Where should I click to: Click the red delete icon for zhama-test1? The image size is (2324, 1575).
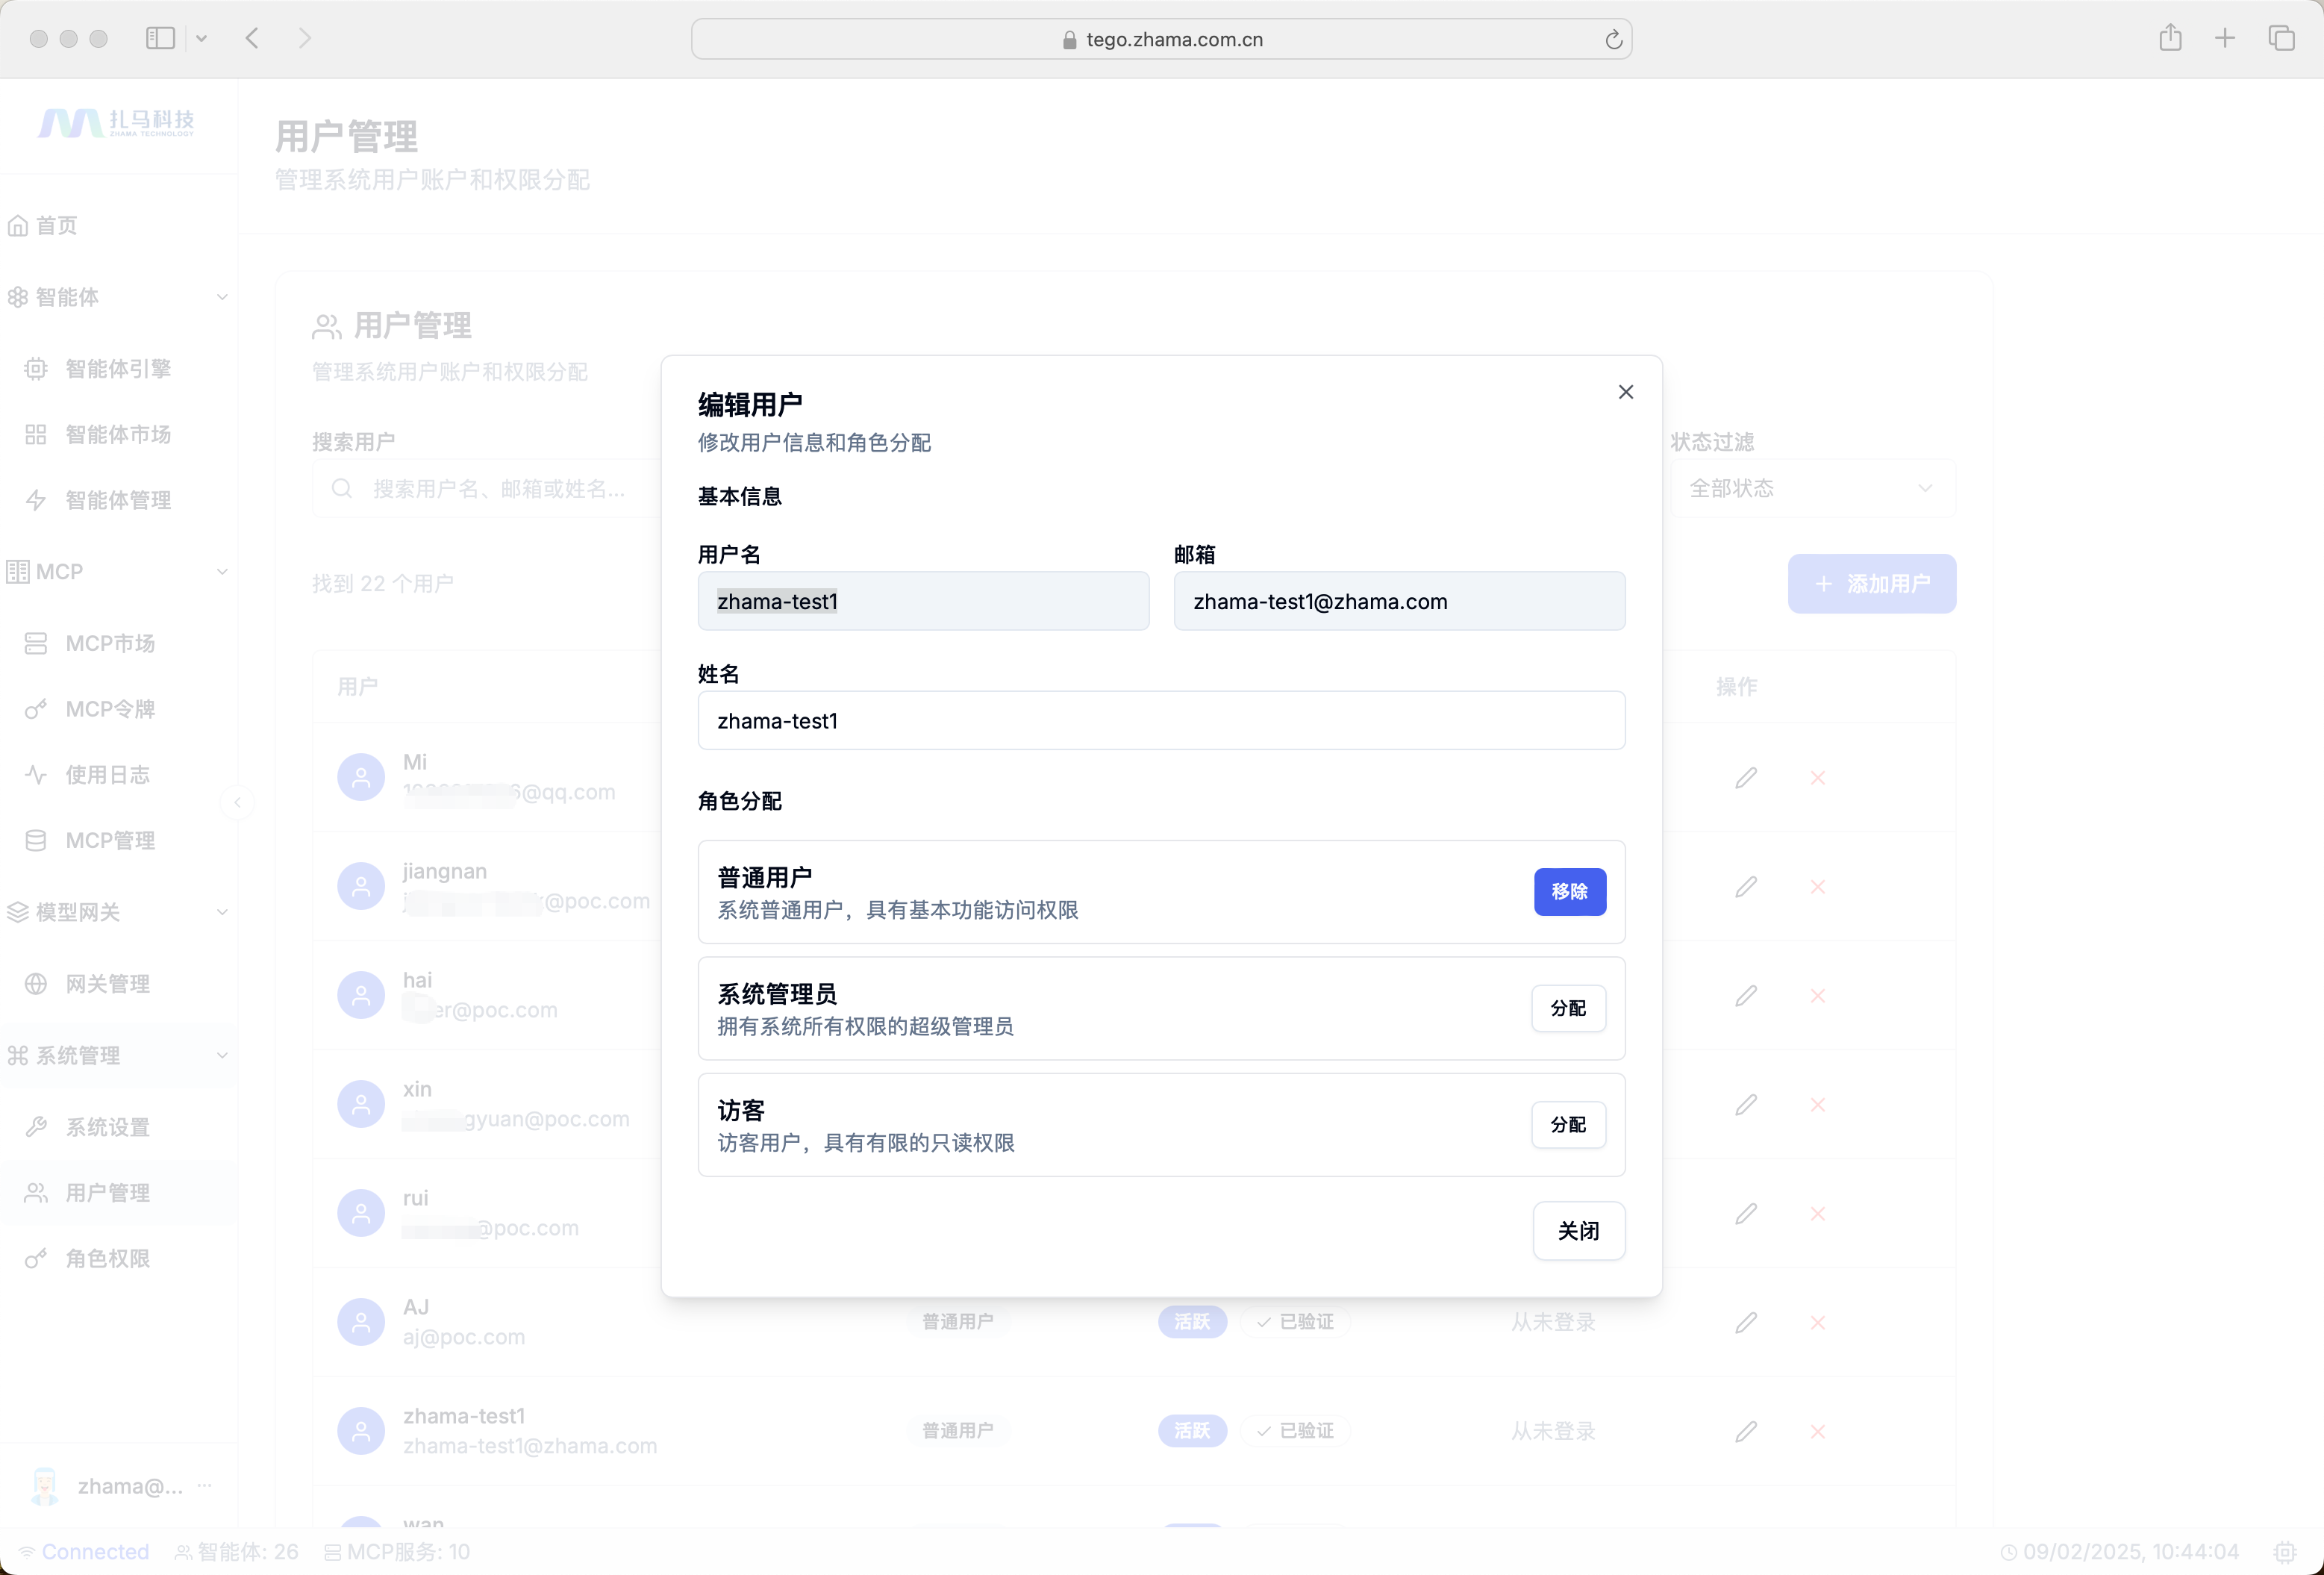coord(1817,1431)
